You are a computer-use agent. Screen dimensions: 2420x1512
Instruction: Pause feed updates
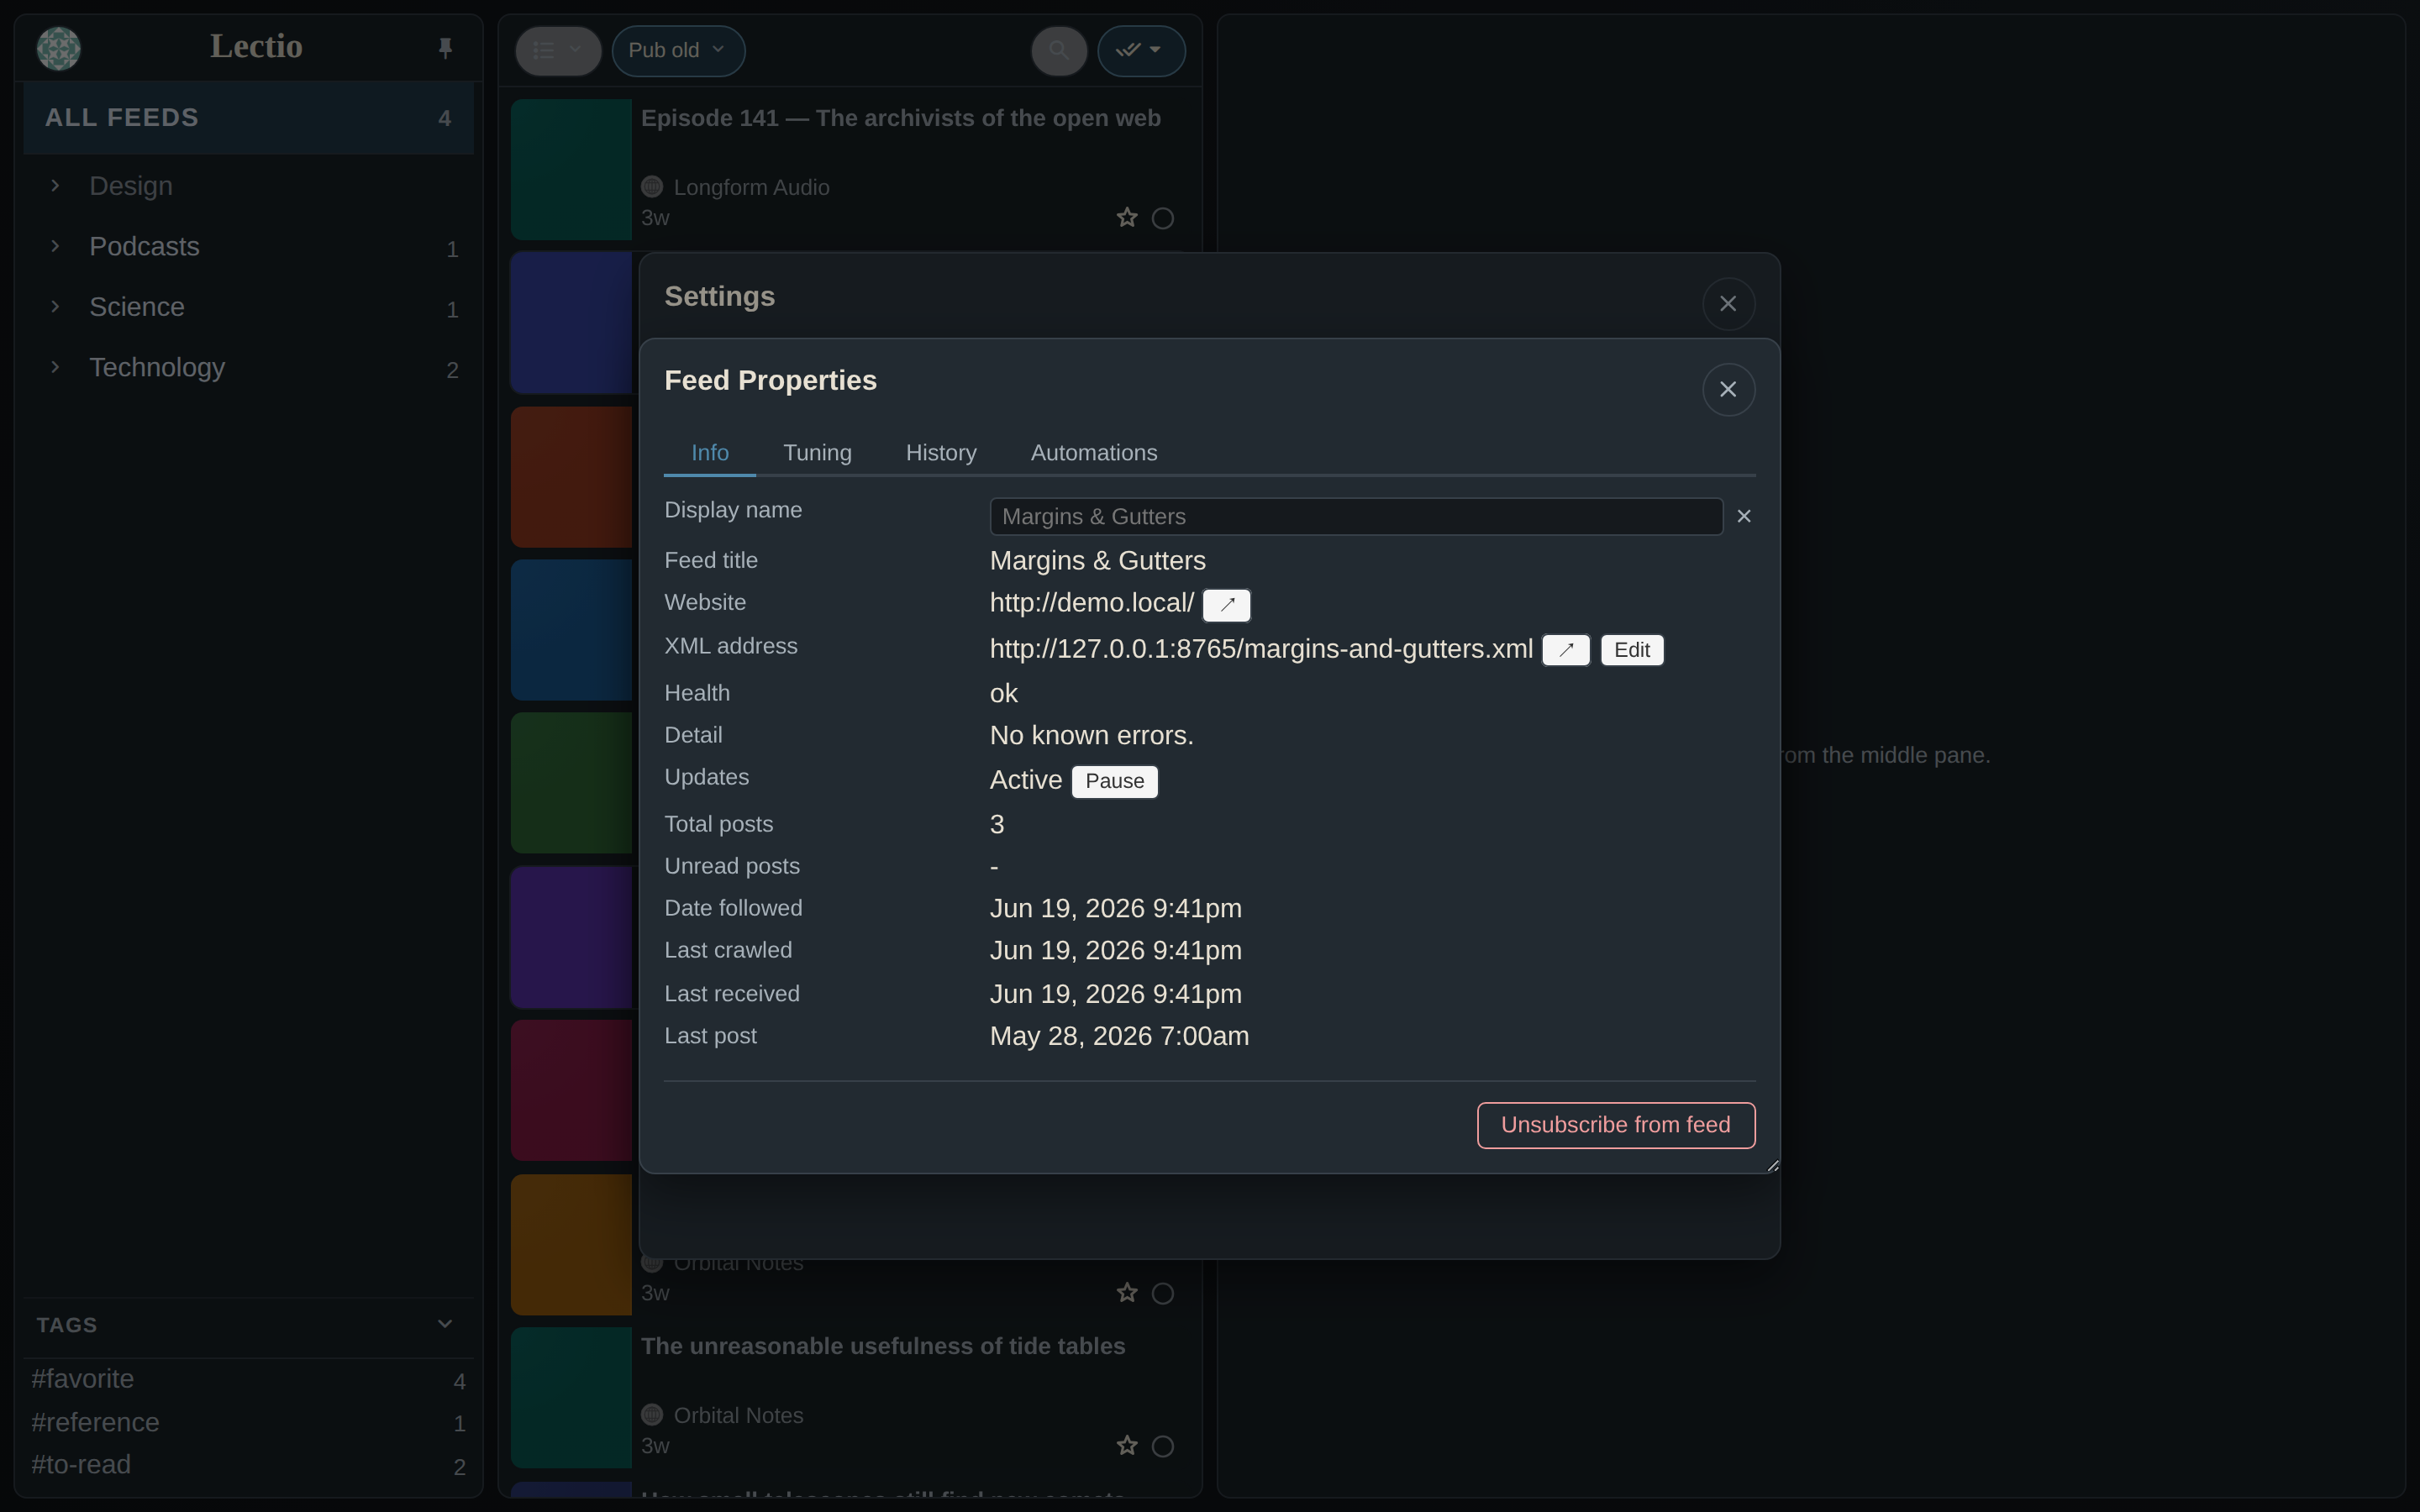(x=1115, y=782)
